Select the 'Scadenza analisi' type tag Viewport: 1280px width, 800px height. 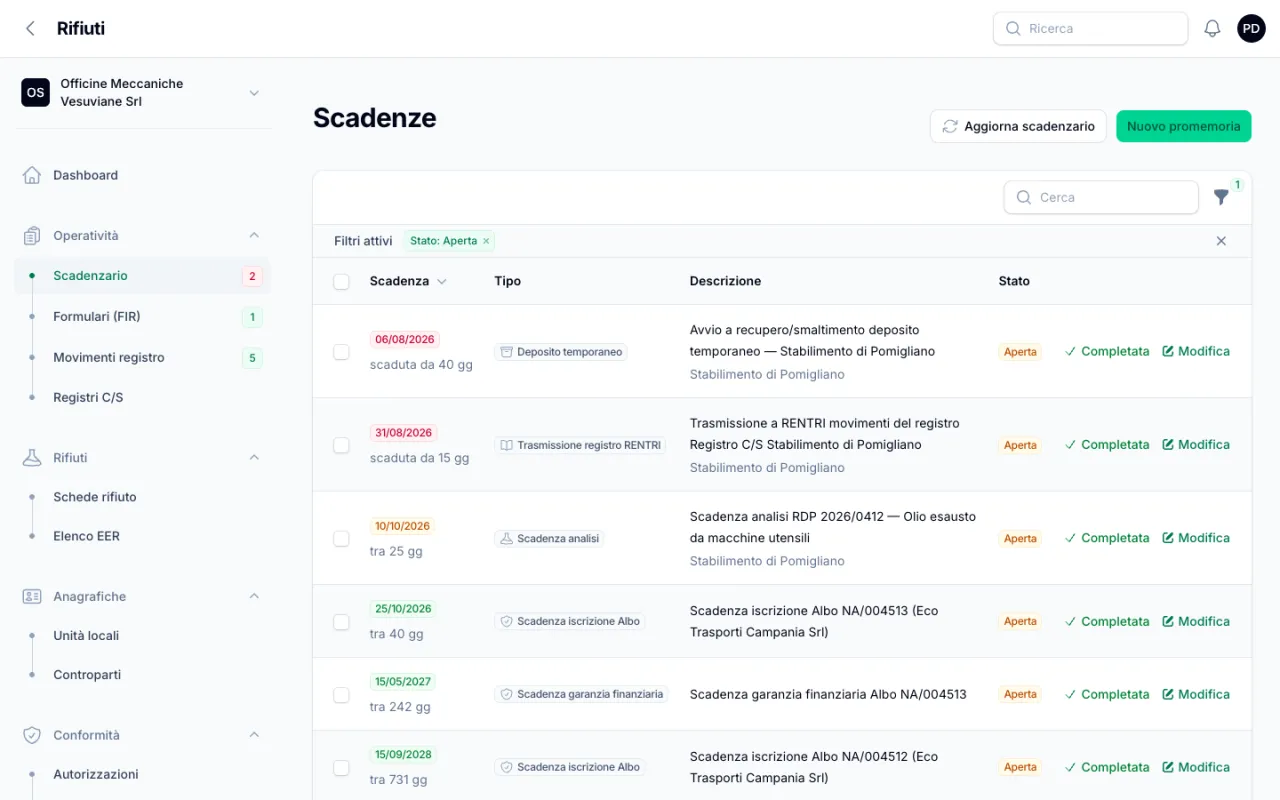tap(549, 538)
